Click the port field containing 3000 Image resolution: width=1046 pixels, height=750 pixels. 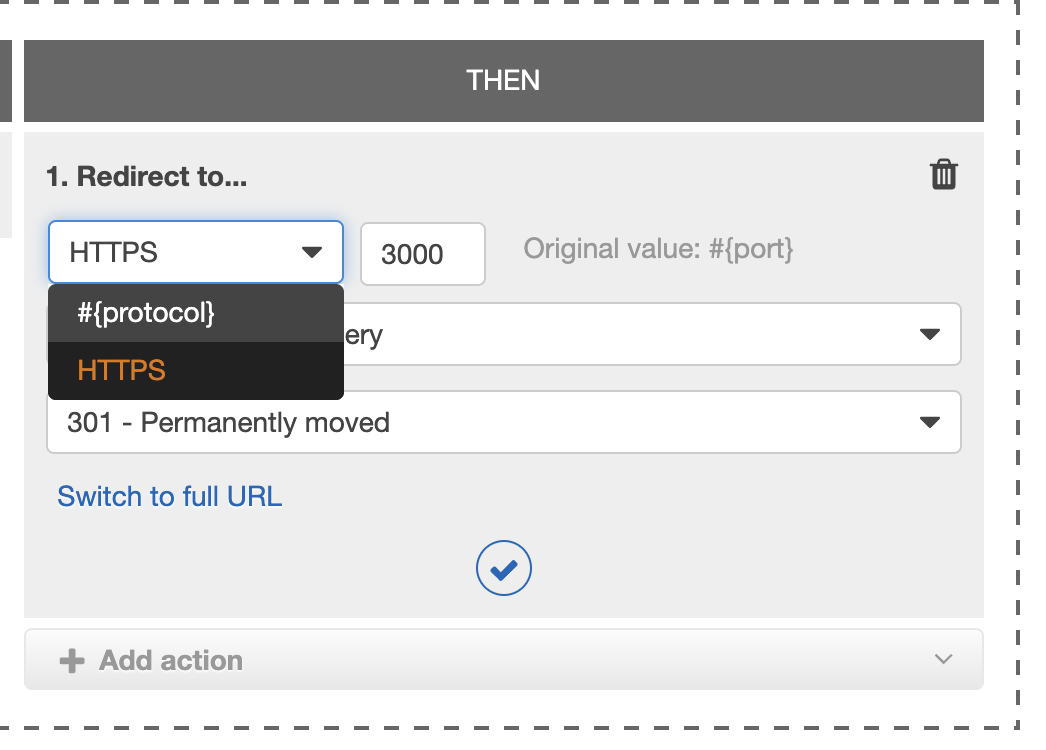(x=423, y=254)
